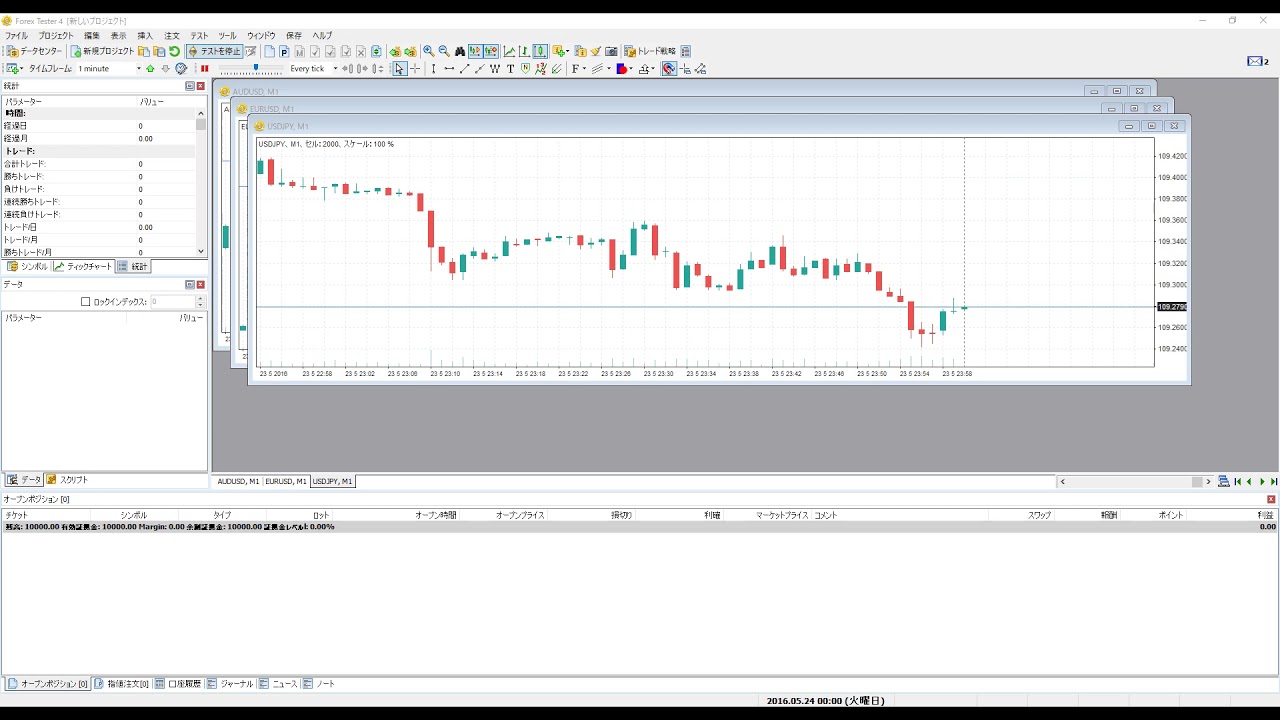Viewport: 1280px width, 720px height.
Task: Select the EURUSD, M1 chart tab
Action: (x=286, y=481)
